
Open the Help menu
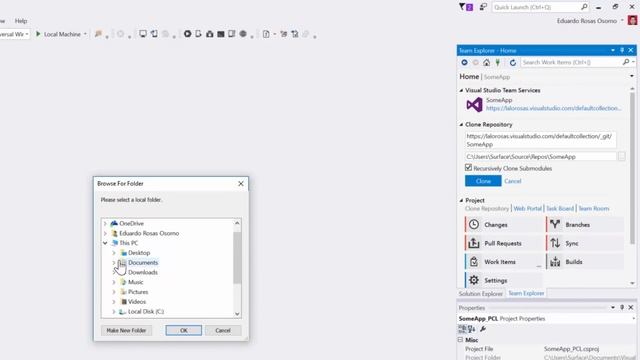tap(21, 21)
